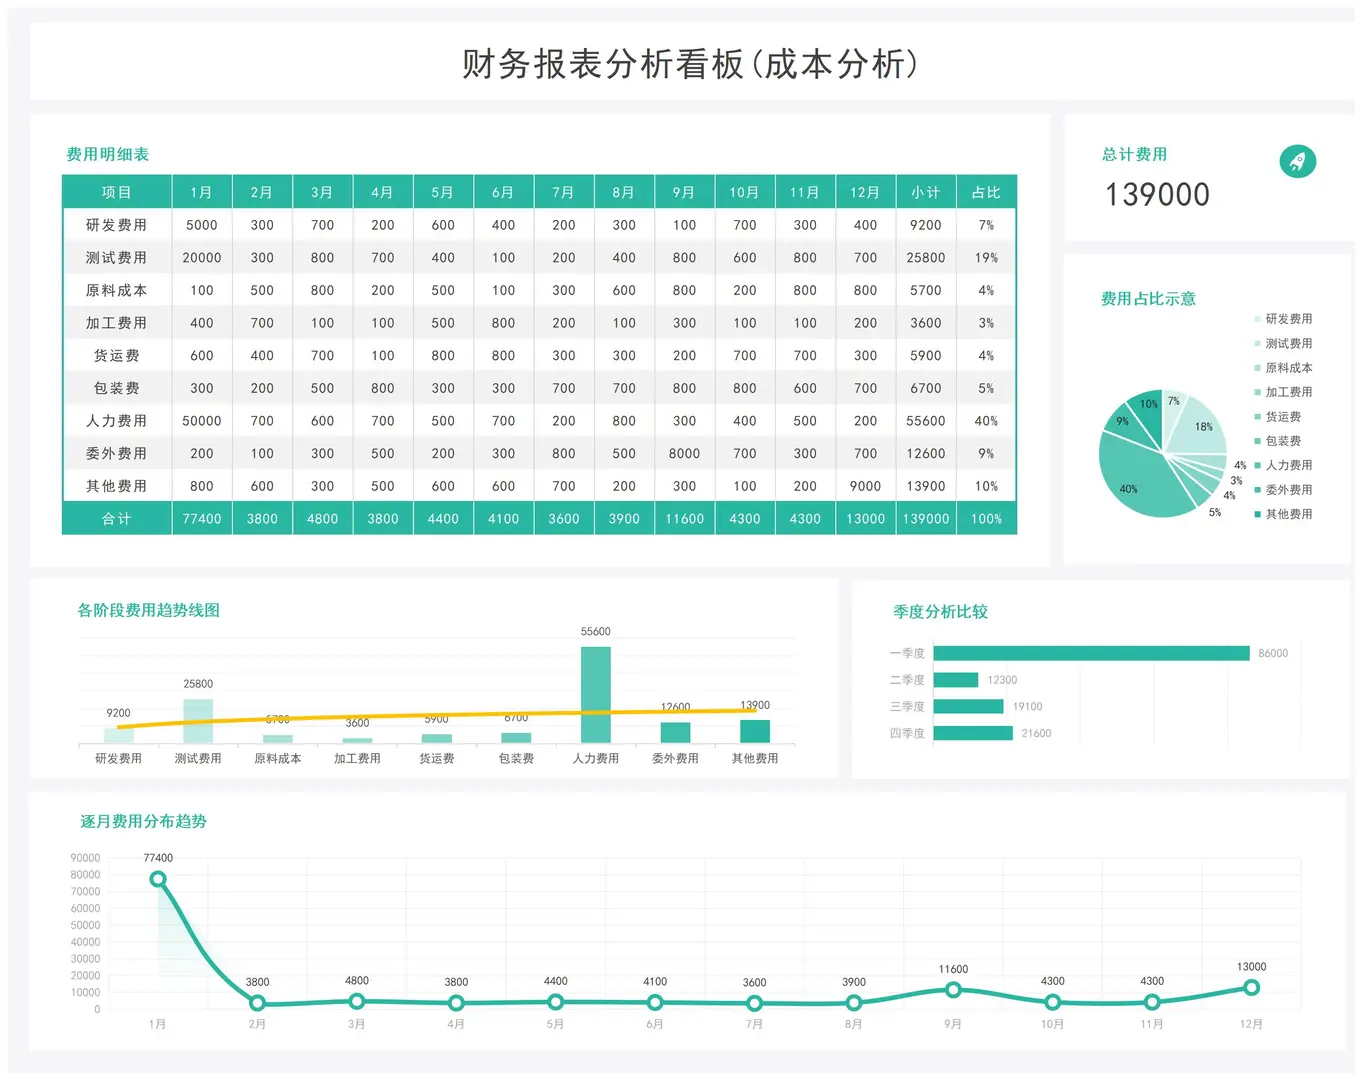Select the 委外费用 row label in the table
The image size is (1362, 1080).
[x=117, y=453]
